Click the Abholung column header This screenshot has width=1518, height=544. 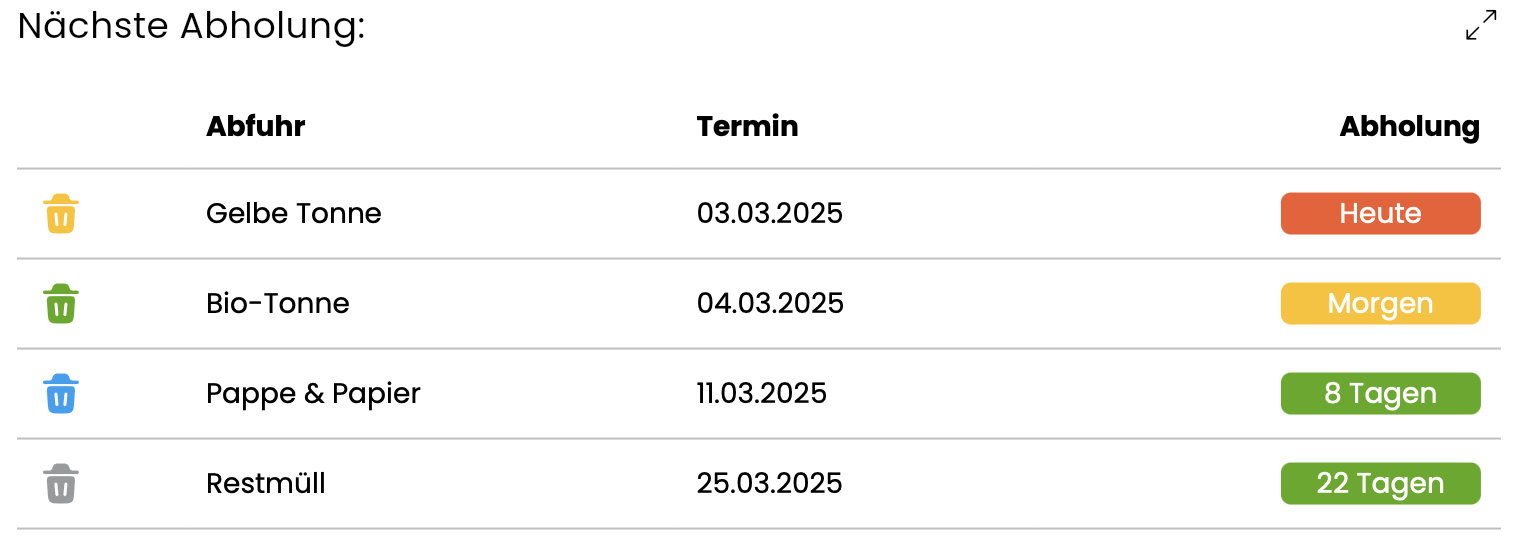pos(1409,128)
